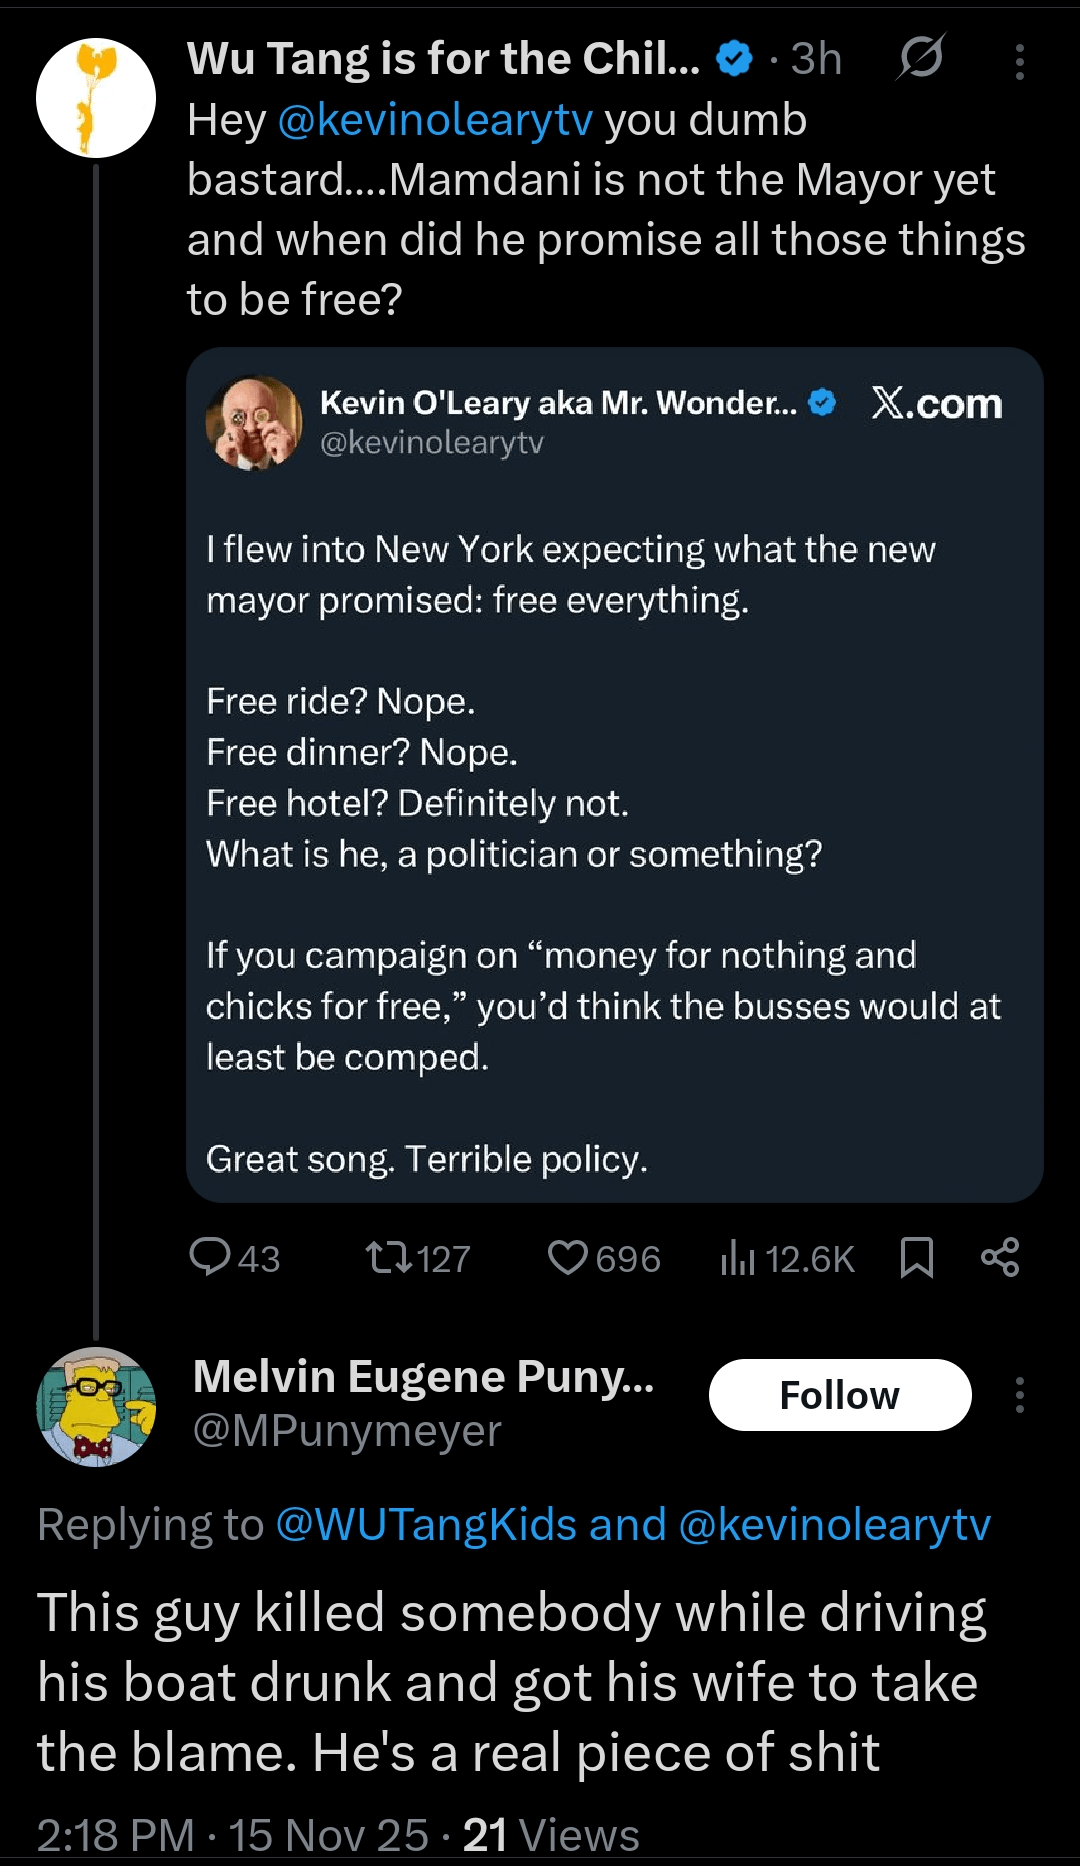Click the X.com logo in the quoted tweet
The image size is (1080, 1866).
click(937, 404)
